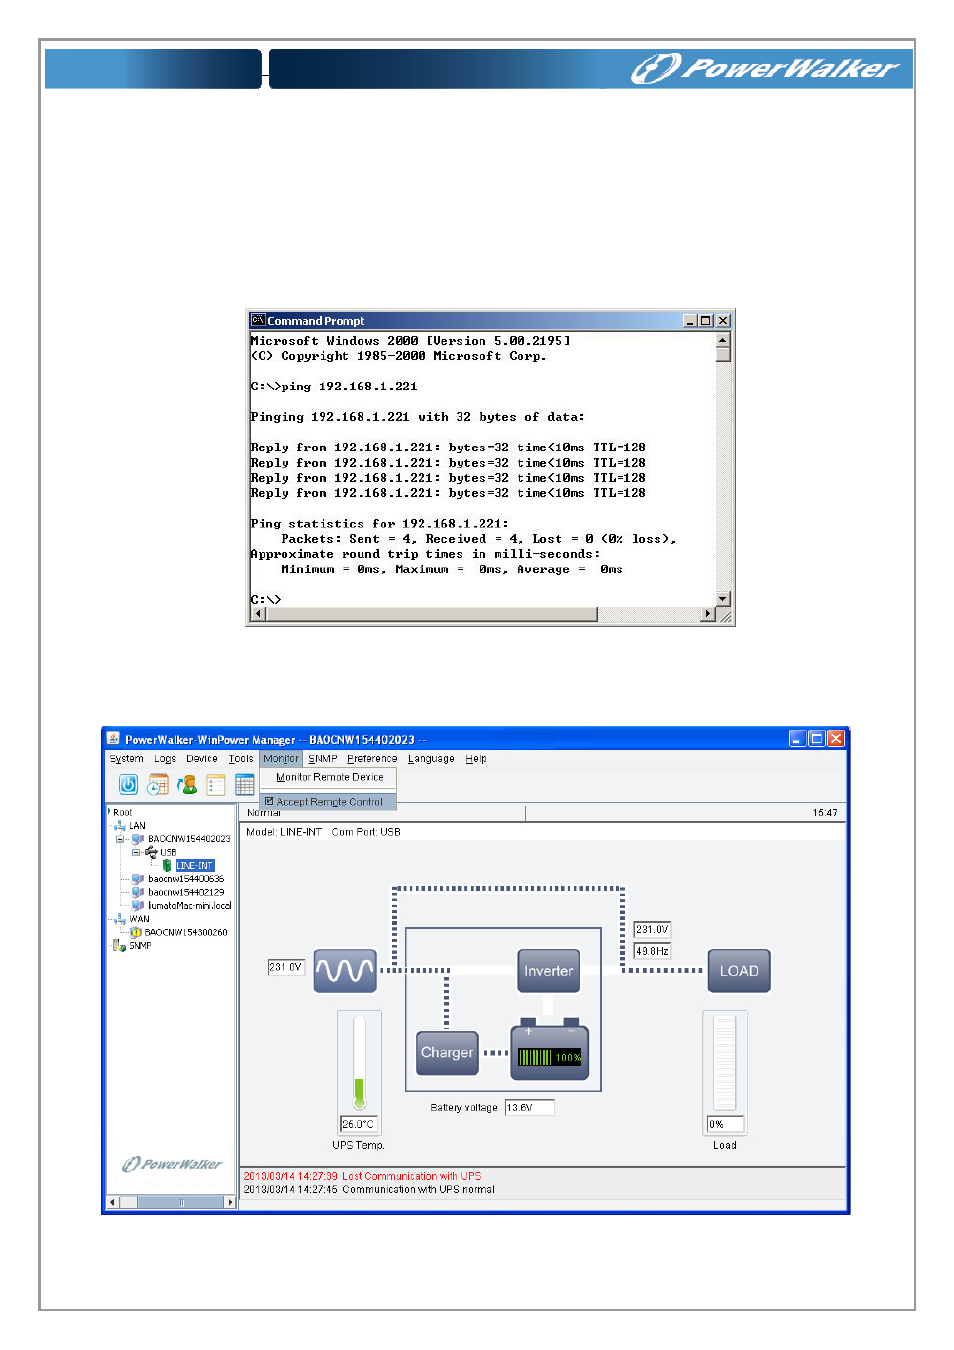This screenshot has width=954, height=1350.
Task: Open the Device menu
Action: point(202,759)
